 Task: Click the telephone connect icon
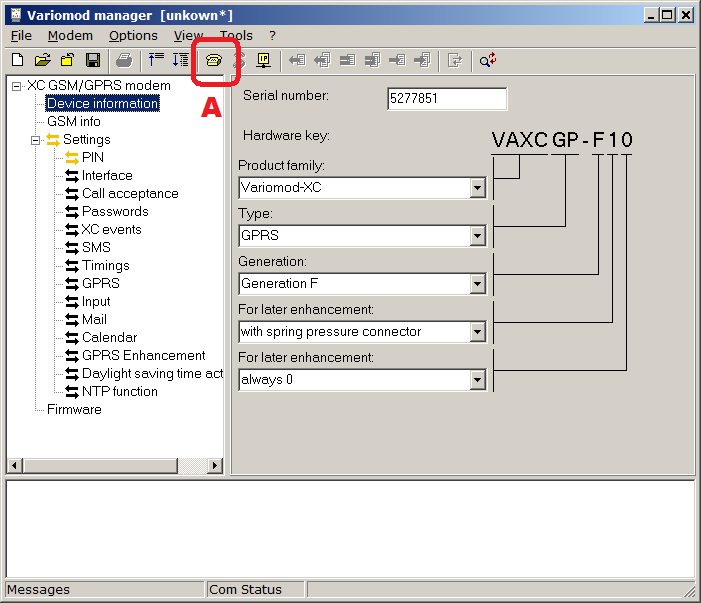pos(213,61)
